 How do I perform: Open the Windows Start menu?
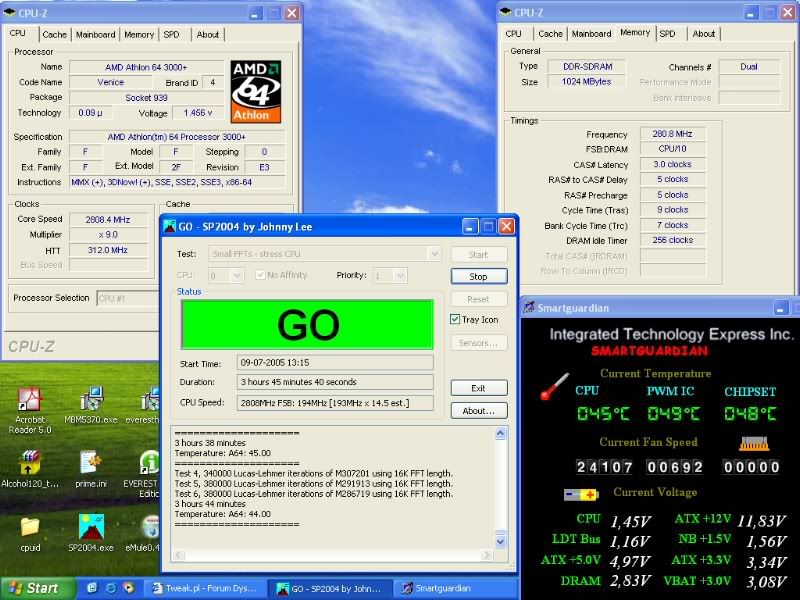click(x=38, y=588)
